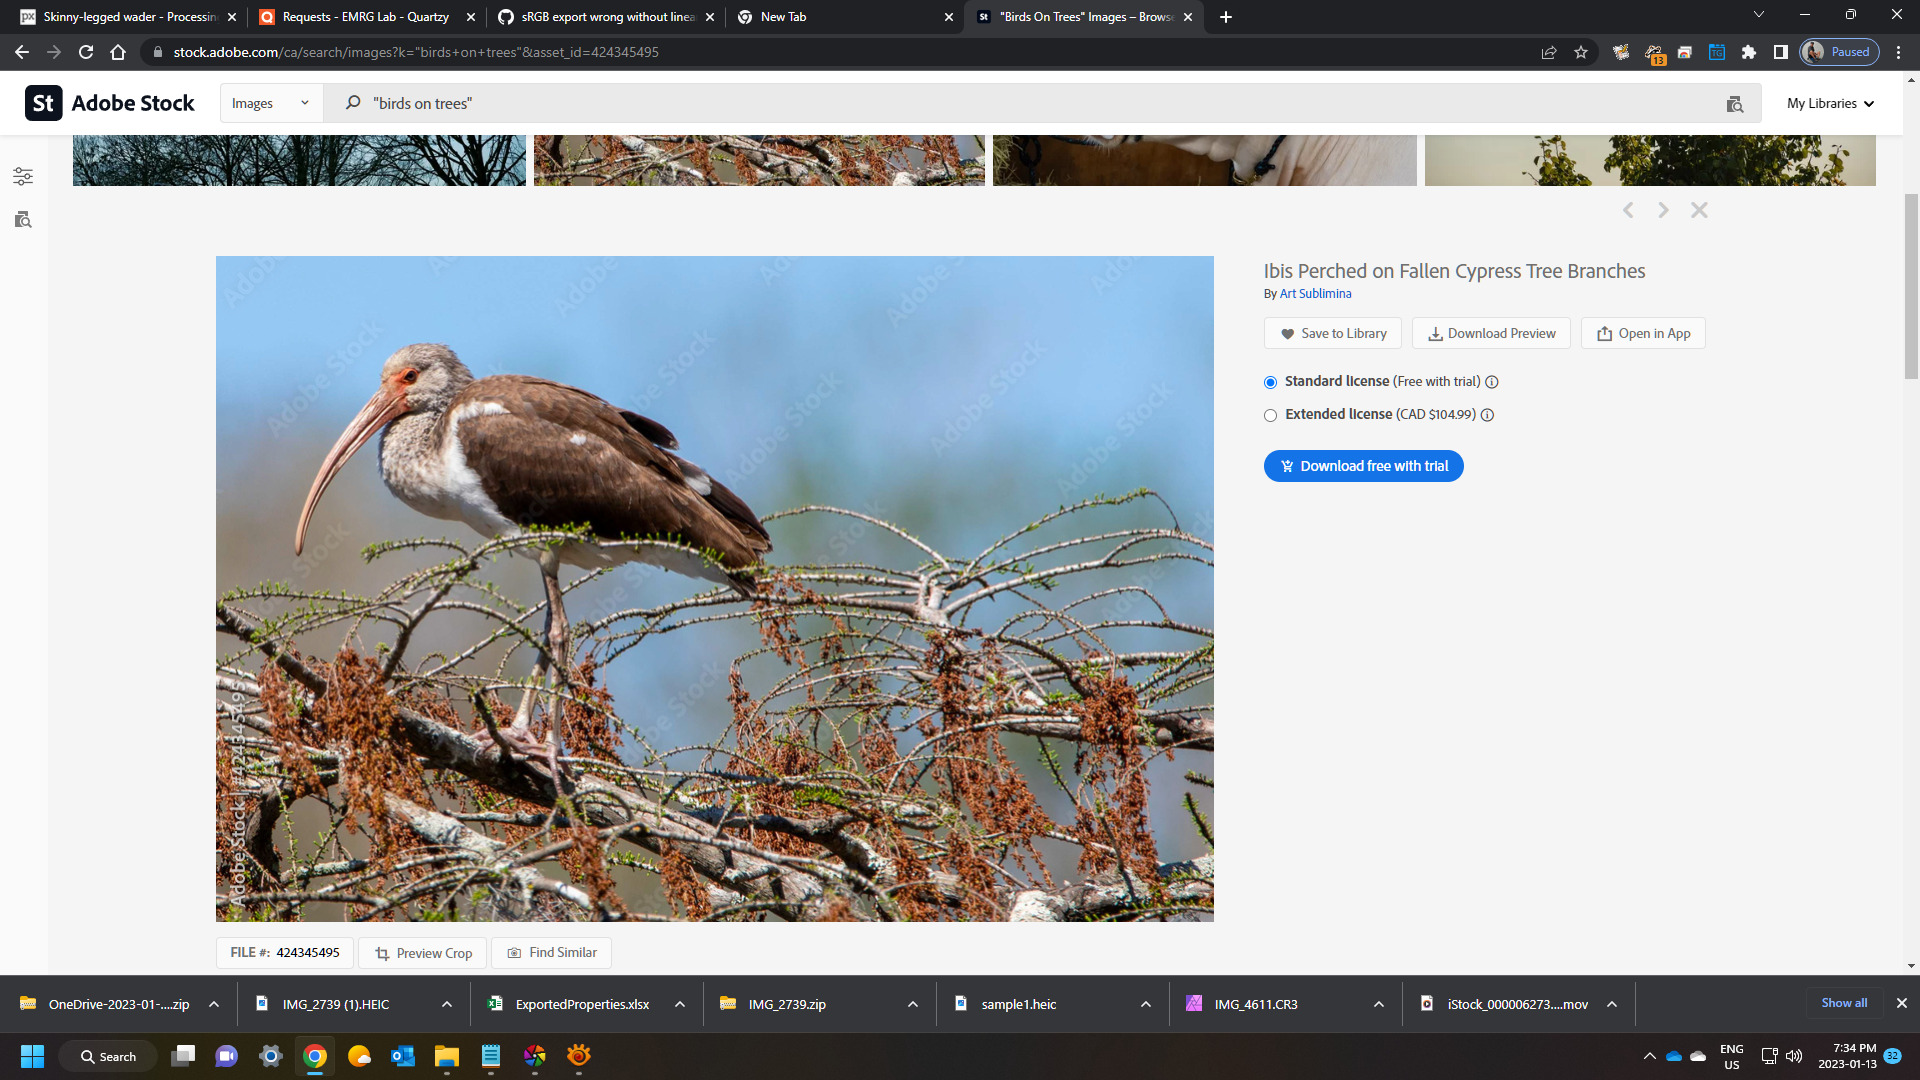Click Download free with trial button
Image resolution: width=1920 pixels, height=1080 pixels.
tap(1363, 466)
